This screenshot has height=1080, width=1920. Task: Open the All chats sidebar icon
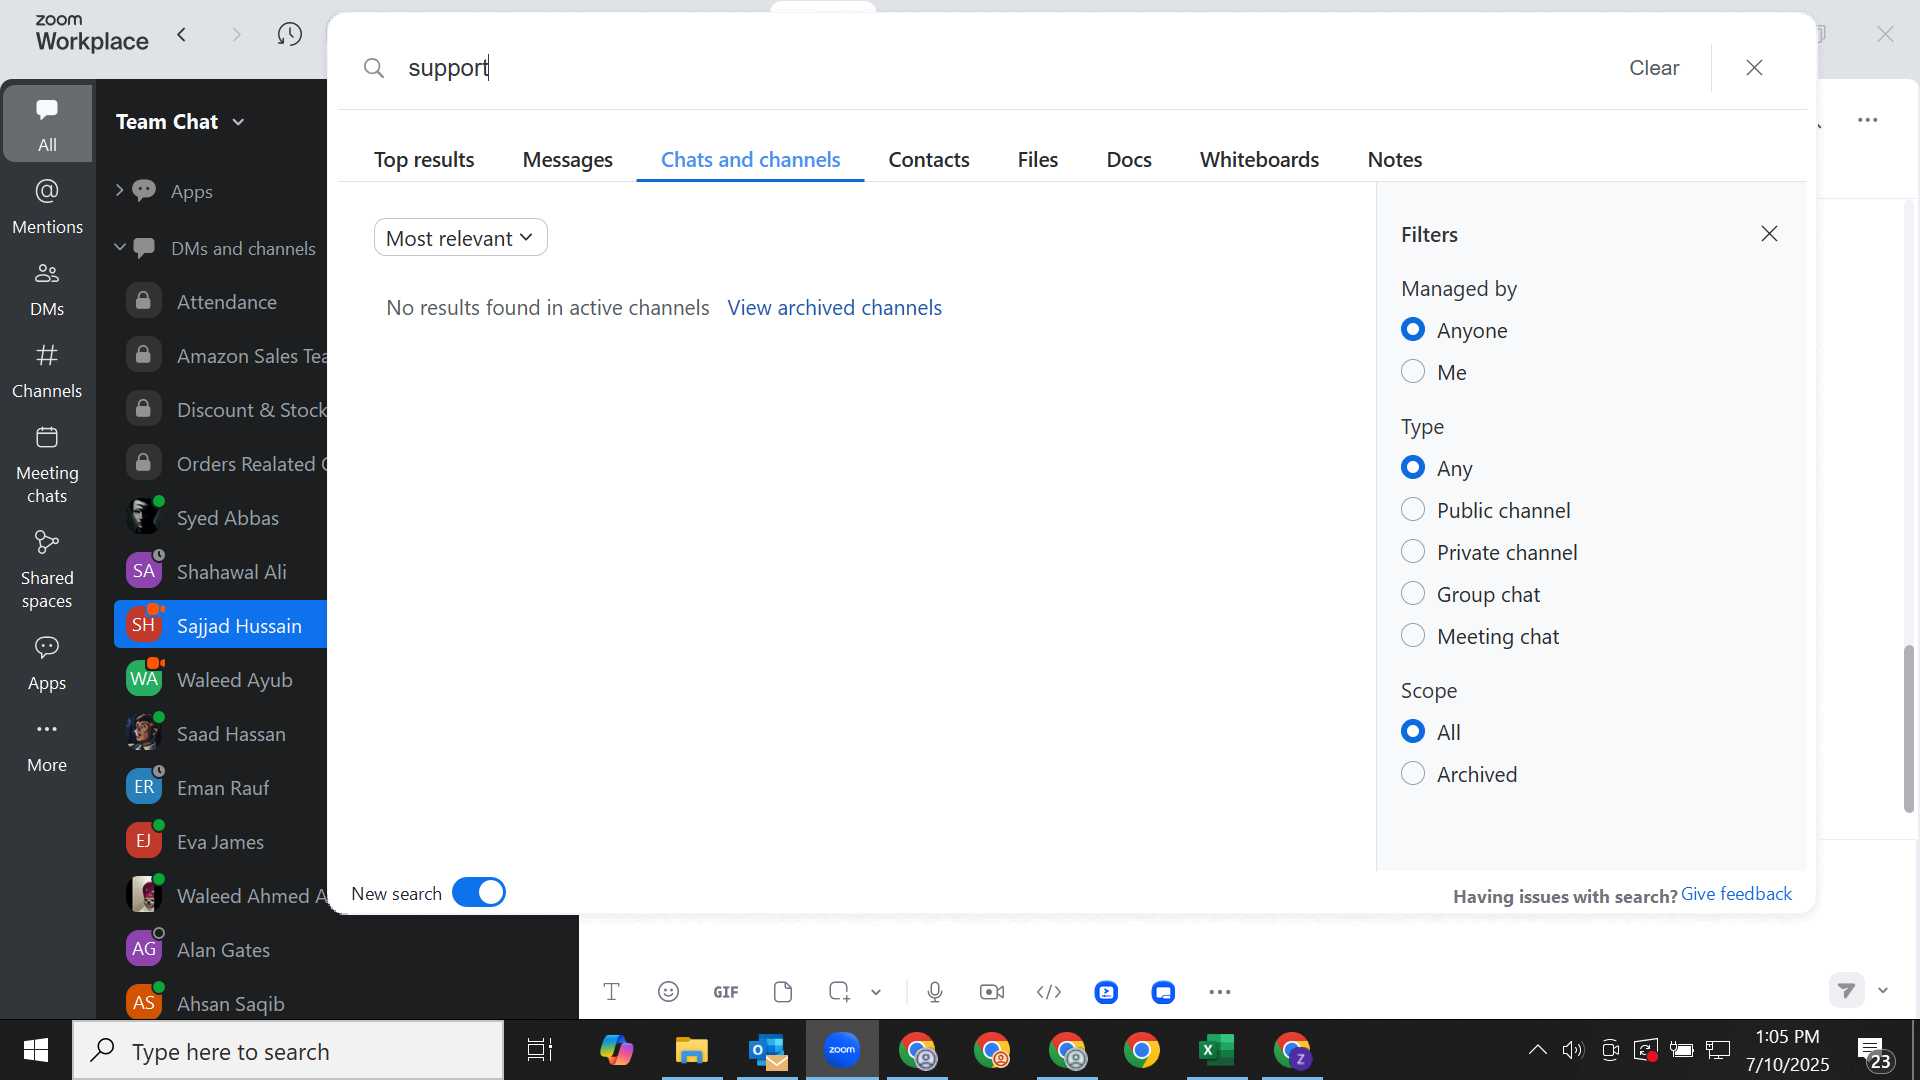(x=47, y=123)
